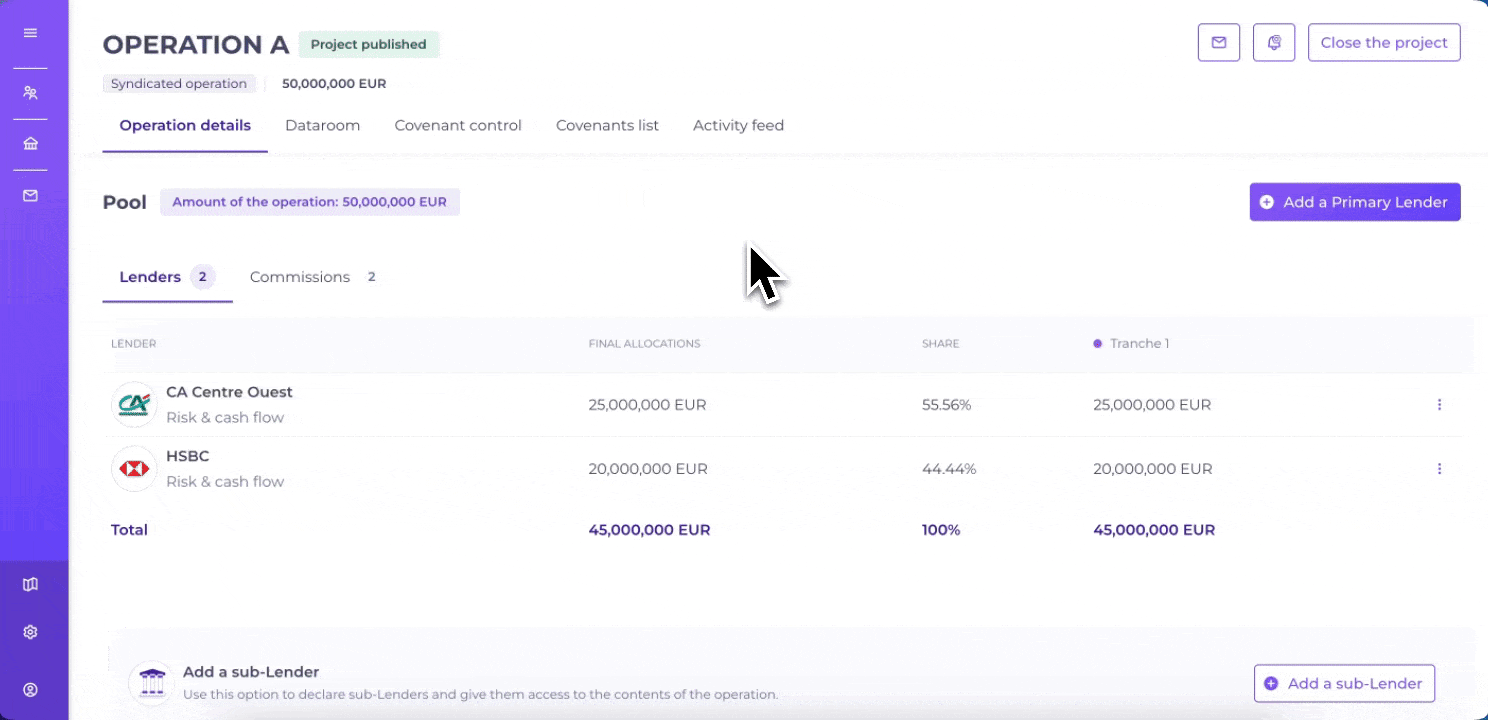Screen dimensions: 1488x720
Task: Click the SHARE column header
Action: [x=940, y=344]
